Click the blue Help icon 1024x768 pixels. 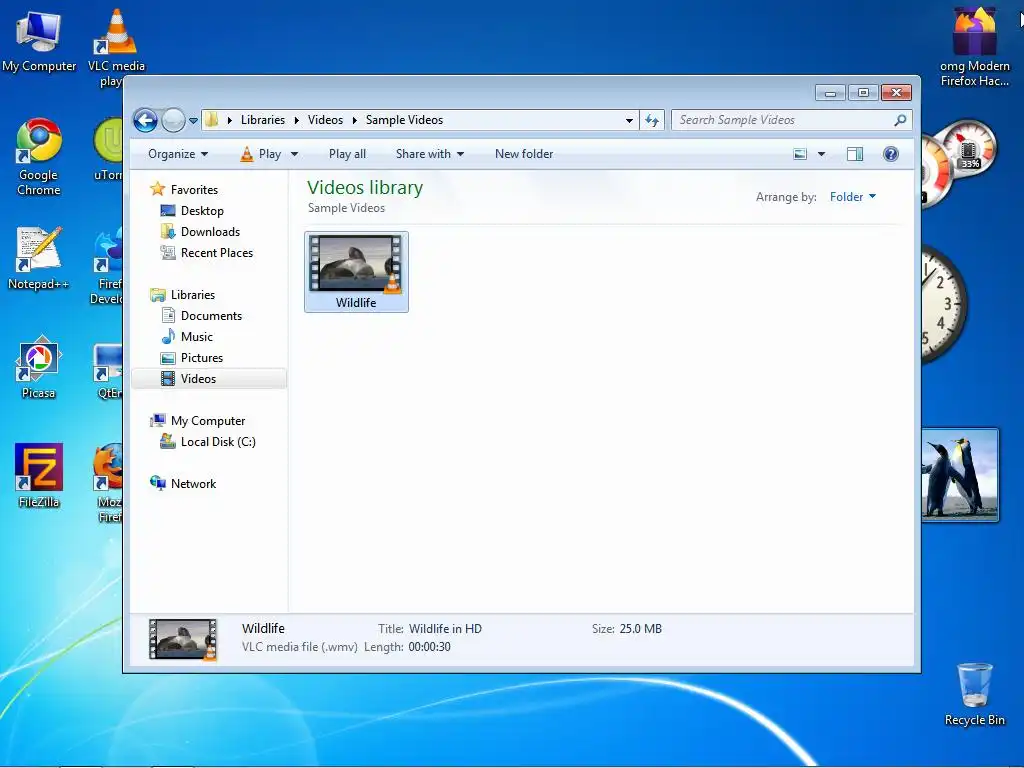[891, 154]
